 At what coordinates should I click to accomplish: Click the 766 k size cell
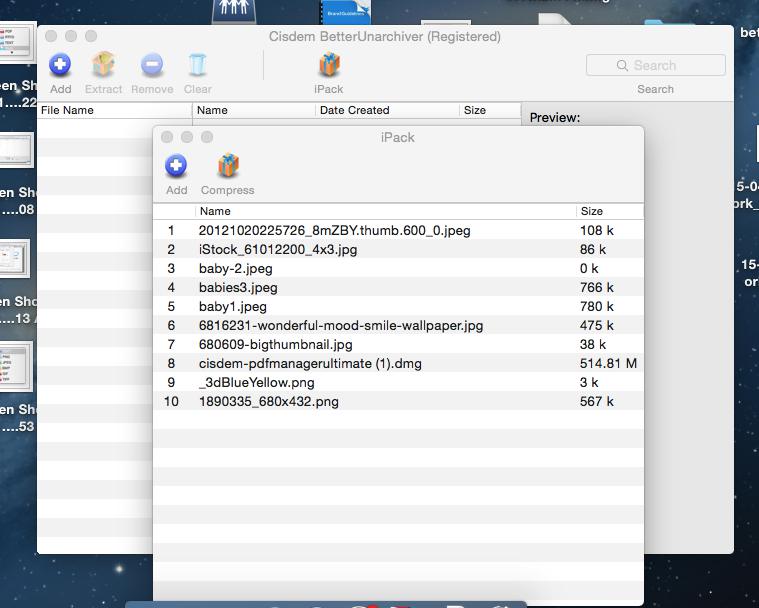point(596,287)
